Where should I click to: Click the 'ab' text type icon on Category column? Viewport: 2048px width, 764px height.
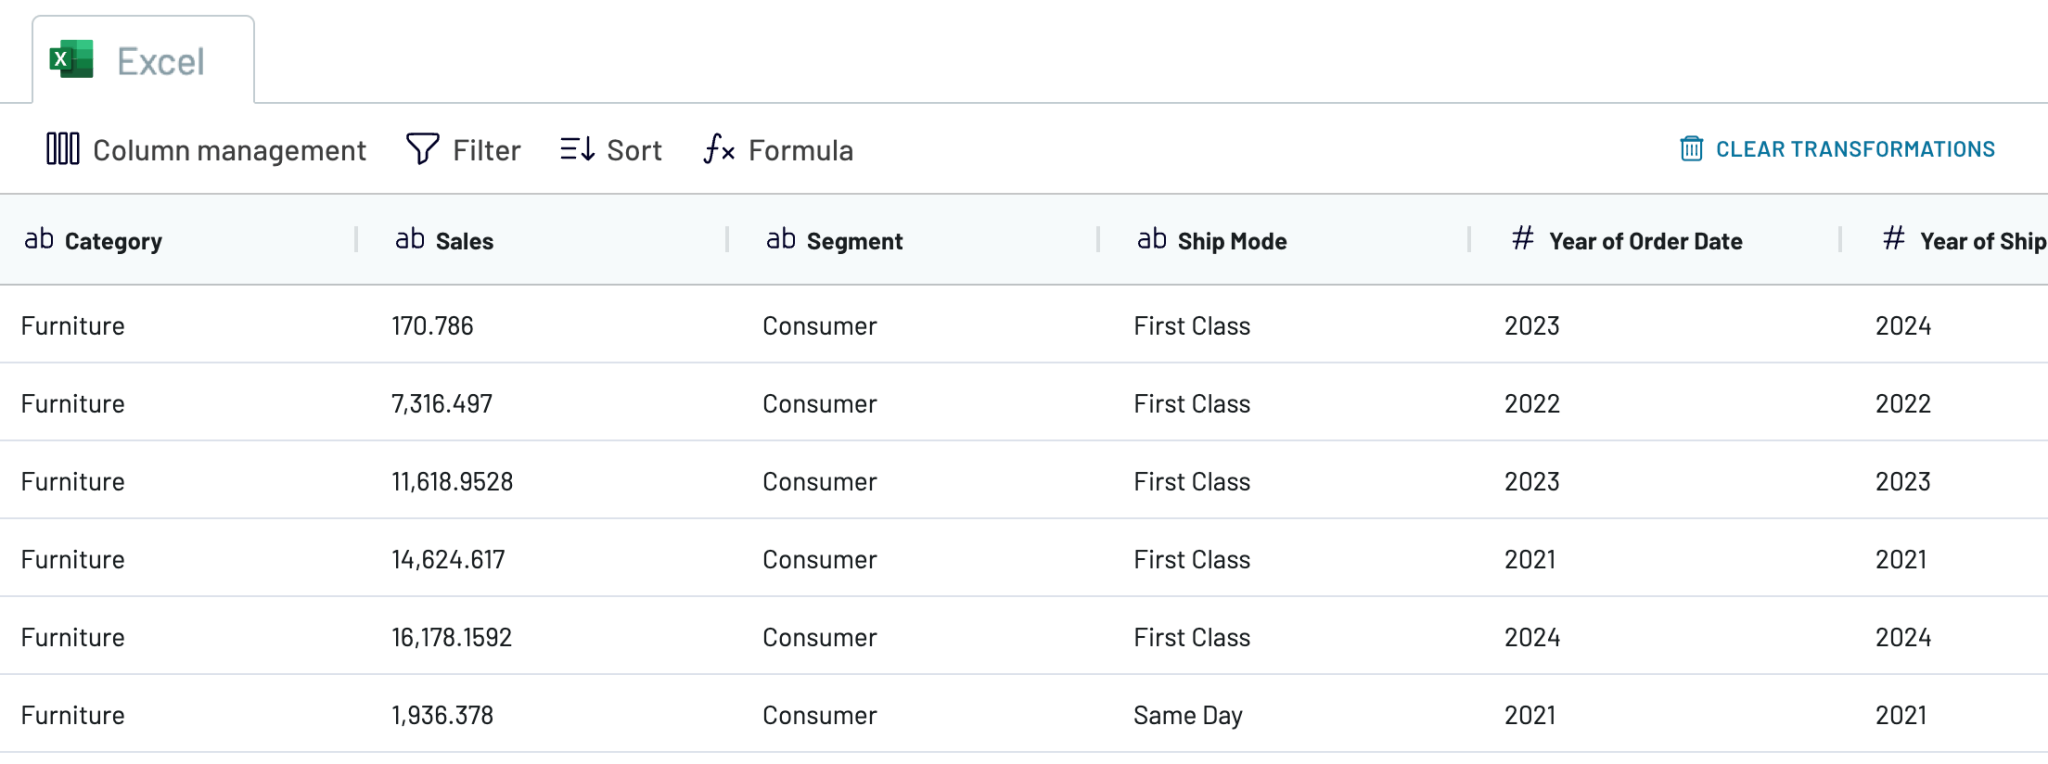[x=38, y=238]
